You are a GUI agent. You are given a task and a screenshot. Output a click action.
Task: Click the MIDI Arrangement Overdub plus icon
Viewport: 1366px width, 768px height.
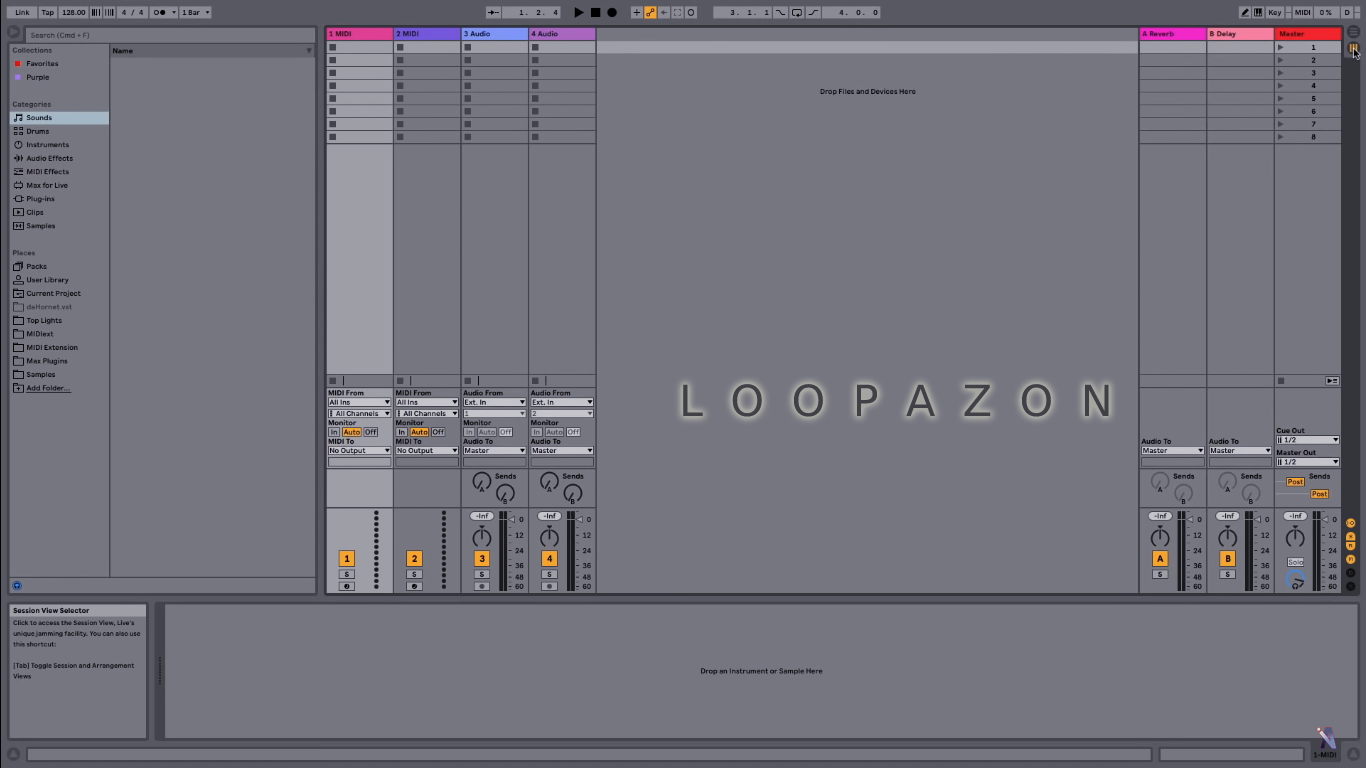tap(637, 12)
